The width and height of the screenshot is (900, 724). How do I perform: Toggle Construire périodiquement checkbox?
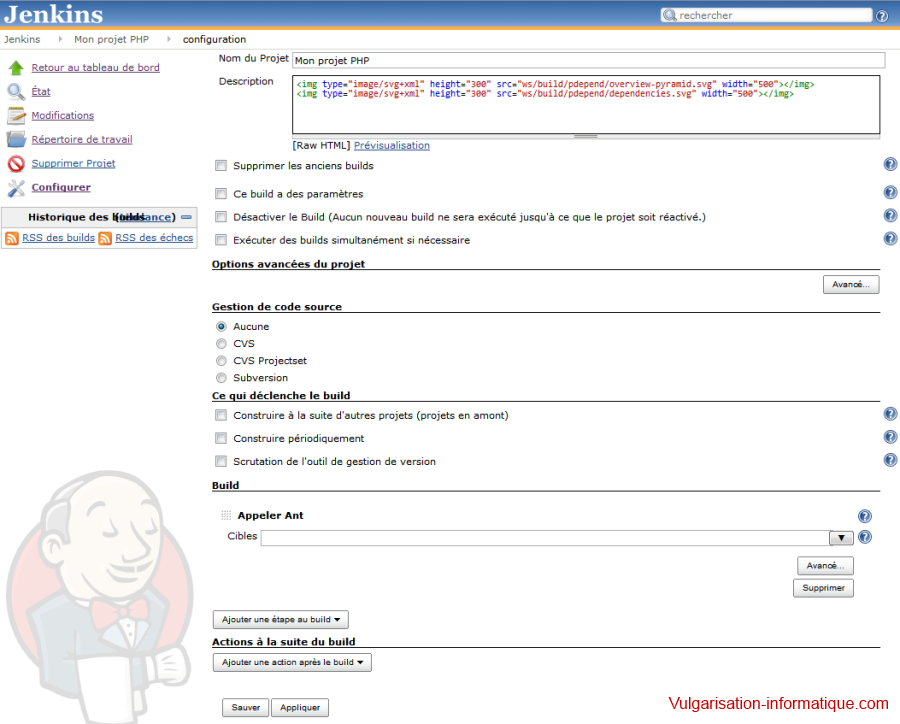tap(221, 439)
